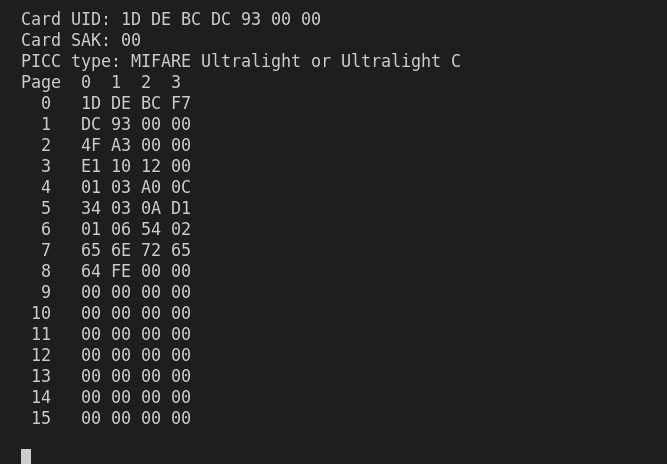The width and height of the screenshot is (667, 464).
Task: Click byte FE in page 8 row
Action: pyautogui.click(x=121, y=271)
